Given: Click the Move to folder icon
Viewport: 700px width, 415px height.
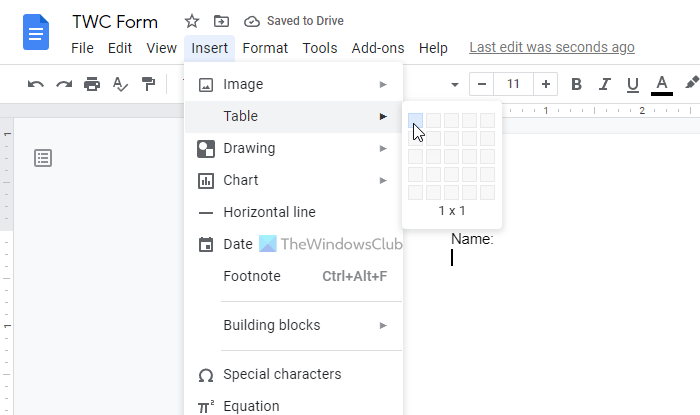Looking at the screenshot, I should (221, 21).
